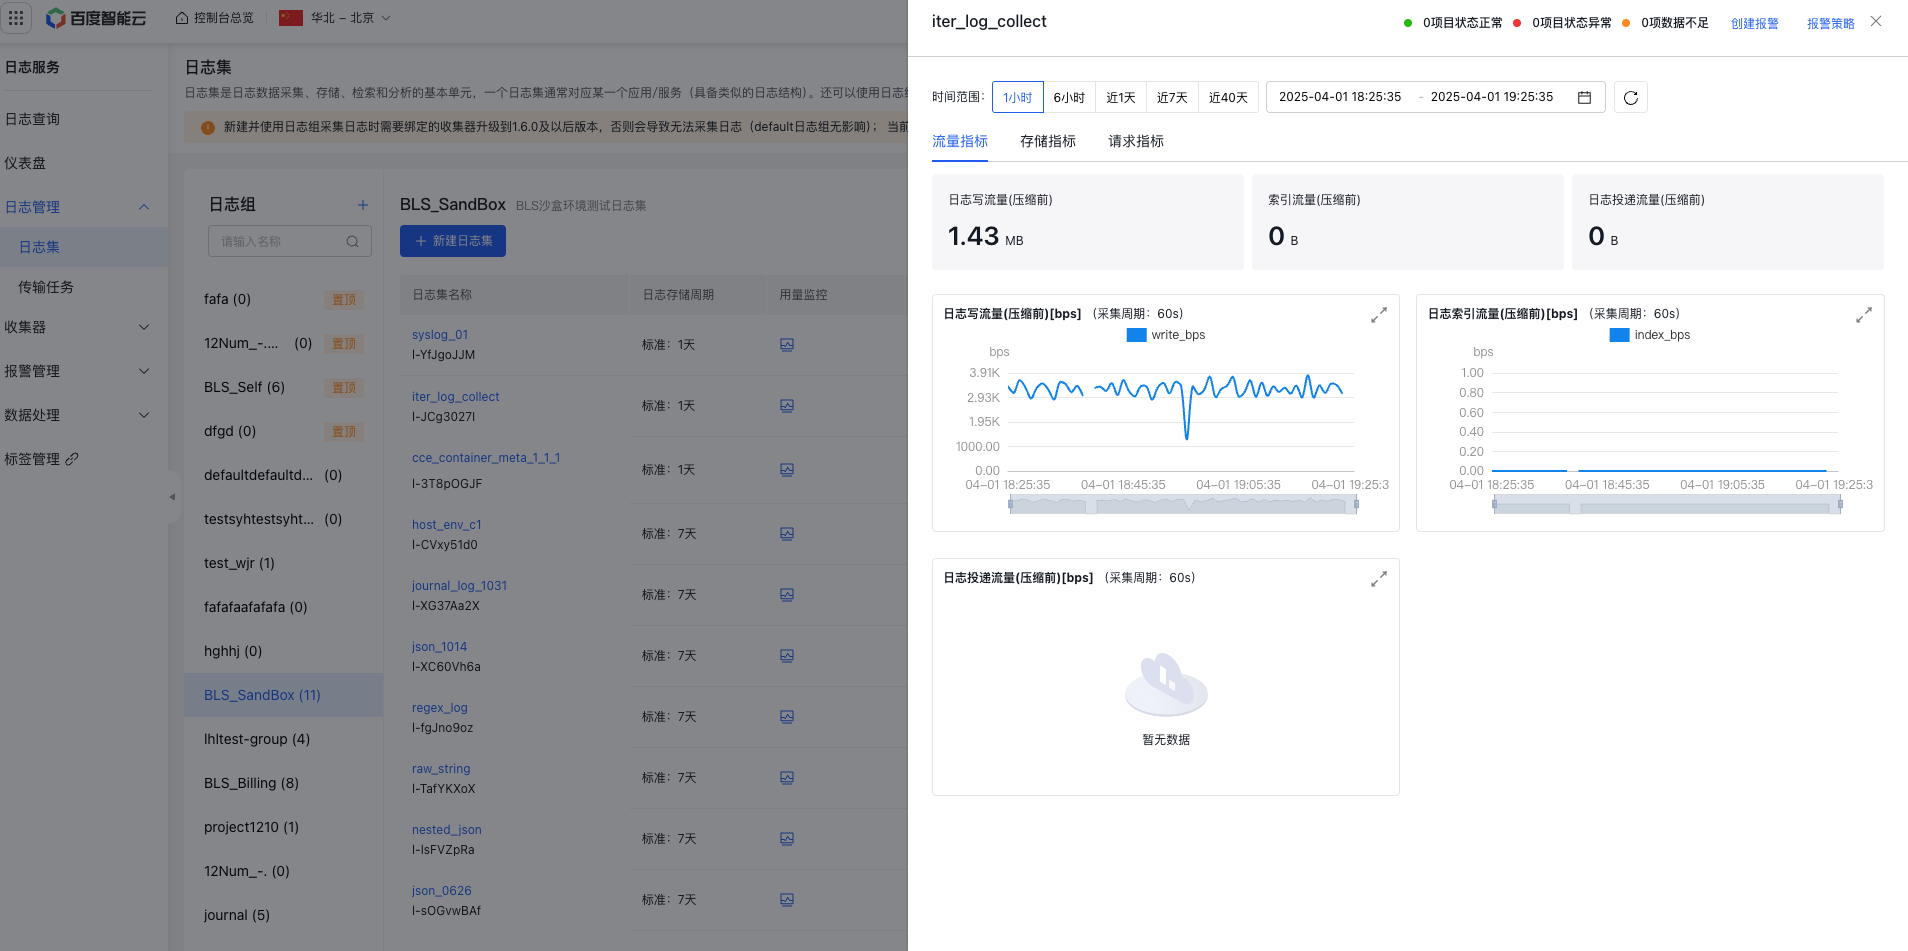Open the iter_log_collect log set link
Screen dimensions: 1908x951
click(x=456, y=397)
